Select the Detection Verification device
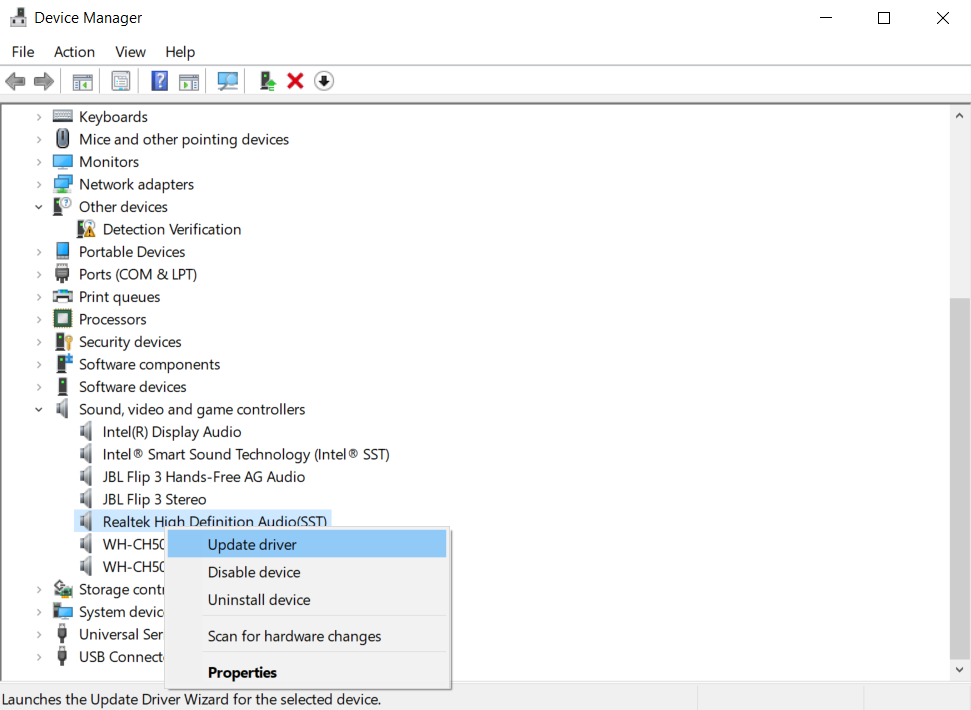This screenshot has width=971, height=710. click(172, 229)
